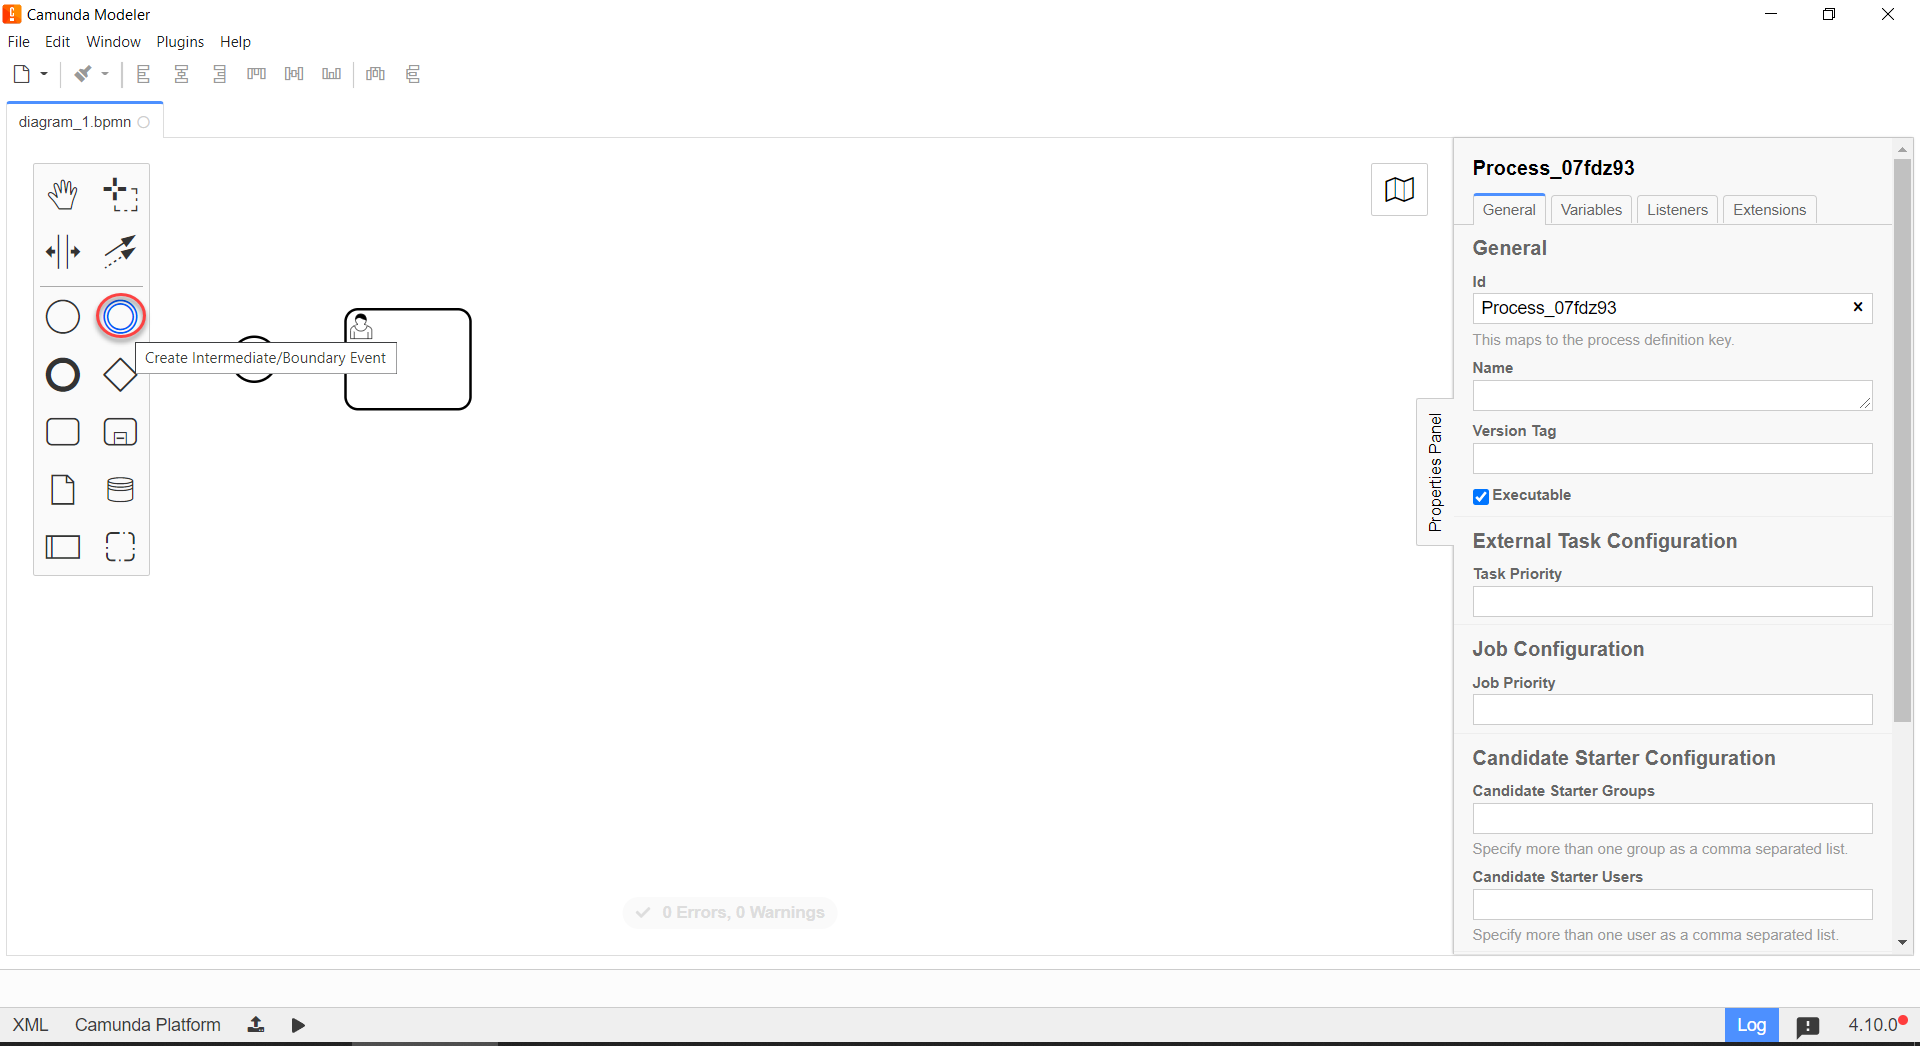Click scrollbar down arrow in properties panel
This screenshot has height=1046, width=1924.
(x=1902, y=942)
